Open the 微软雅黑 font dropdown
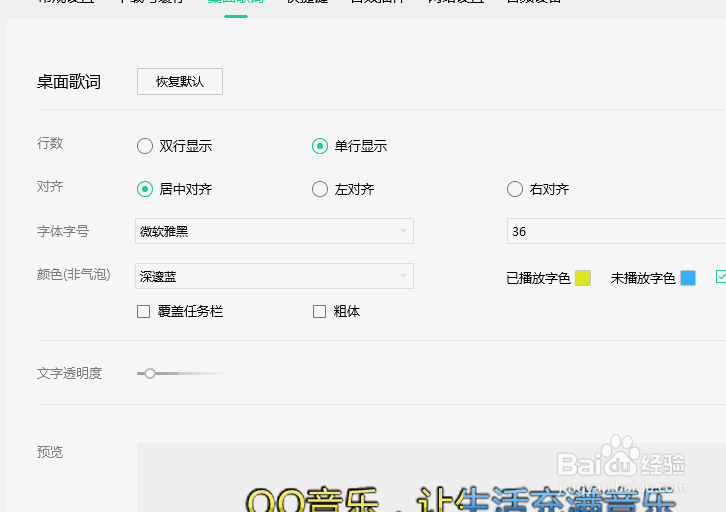This screenshot has height=512, width=726. (274, 231)
